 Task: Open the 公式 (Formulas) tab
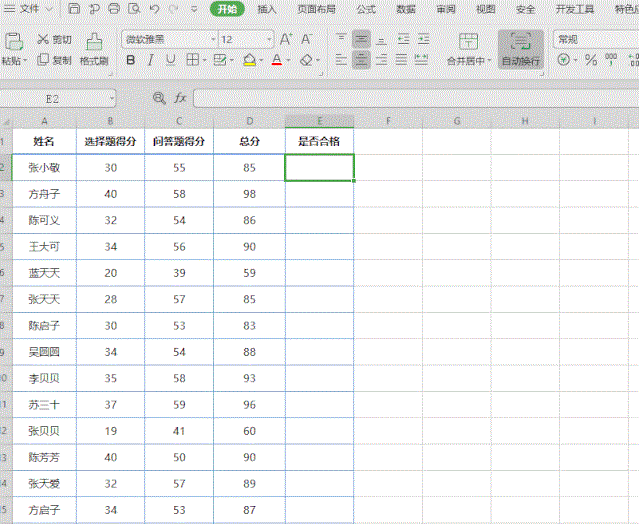pos(366,9)
